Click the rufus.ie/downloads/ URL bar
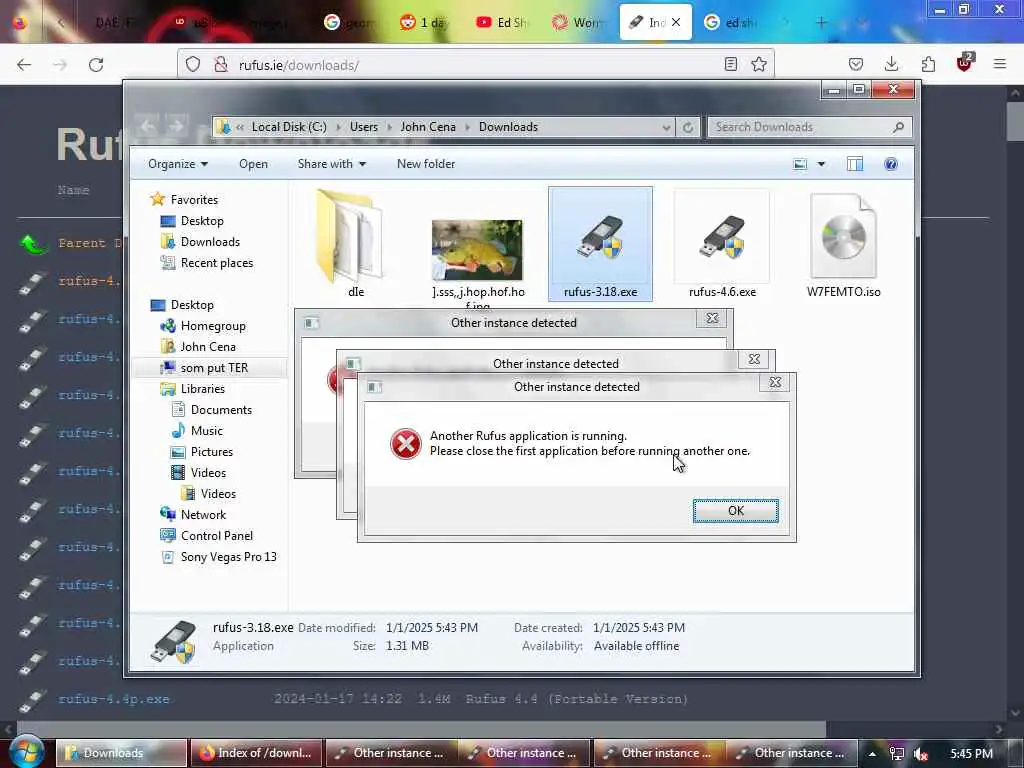Screen dimensions: 1024x768 click(x=477, y=65)
